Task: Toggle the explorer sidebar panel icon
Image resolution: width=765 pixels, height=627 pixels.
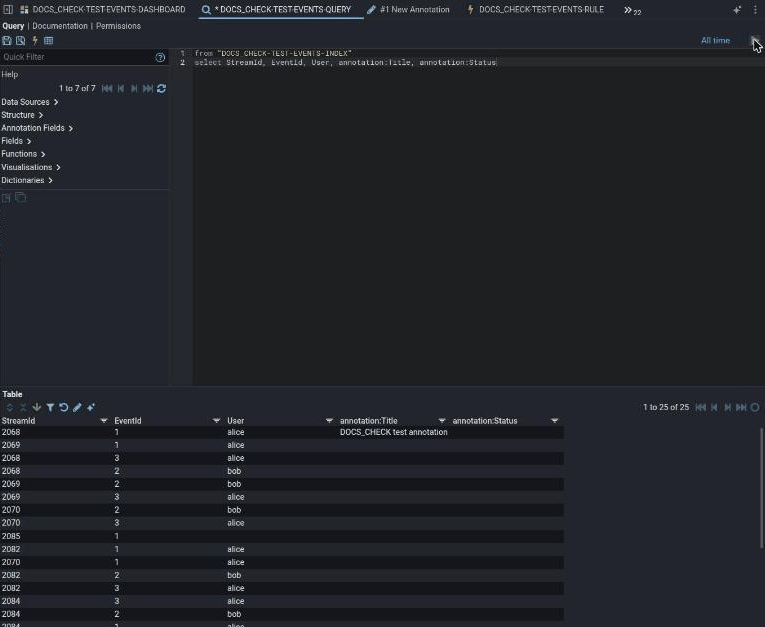Action: (x=8, y=9)
